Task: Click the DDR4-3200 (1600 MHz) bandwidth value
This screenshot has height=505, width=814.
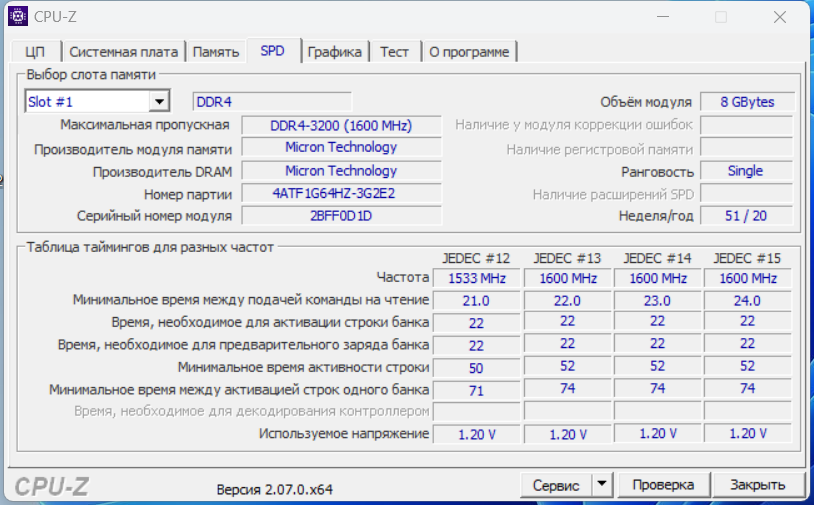Action: [x=341, y=126]
